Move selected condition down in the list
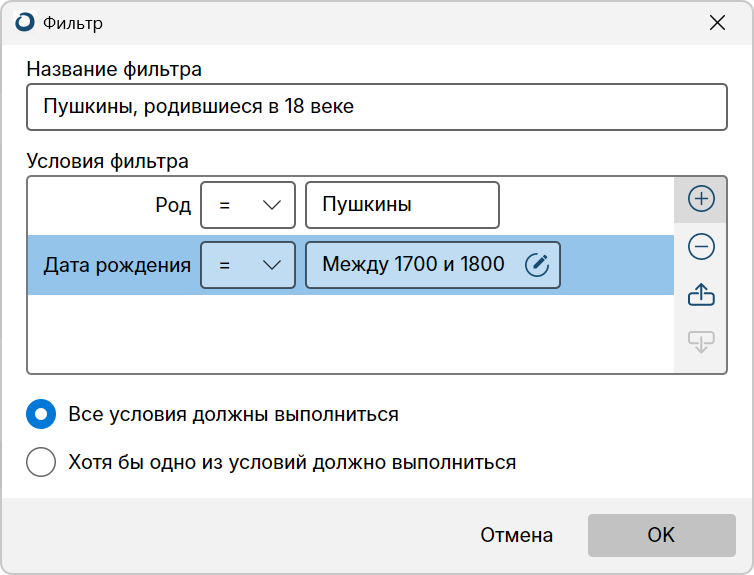This screenshot has width=754, height=575. (701, 341)
